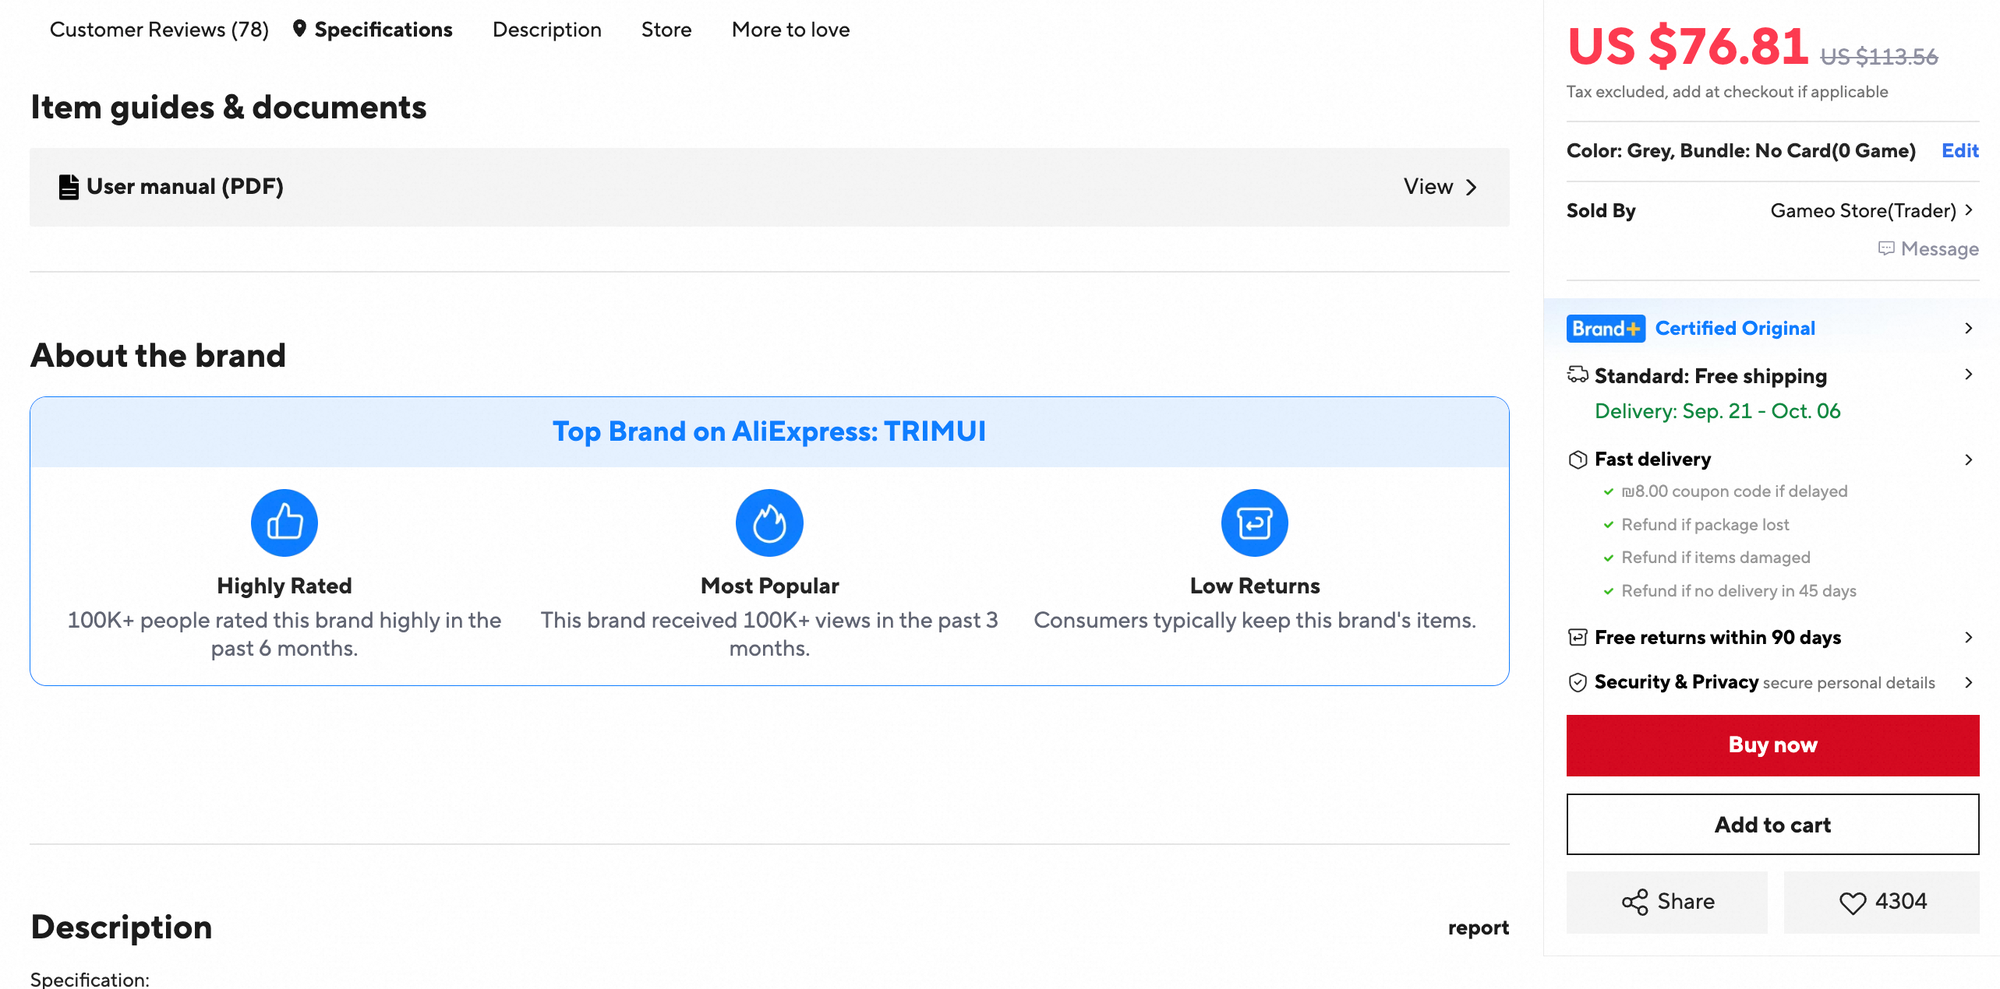Click Top Brand on AliExpress: TRIMUI heading
Image resolution: width=2000 pixels, height=989 pixels.
(769, 431)
